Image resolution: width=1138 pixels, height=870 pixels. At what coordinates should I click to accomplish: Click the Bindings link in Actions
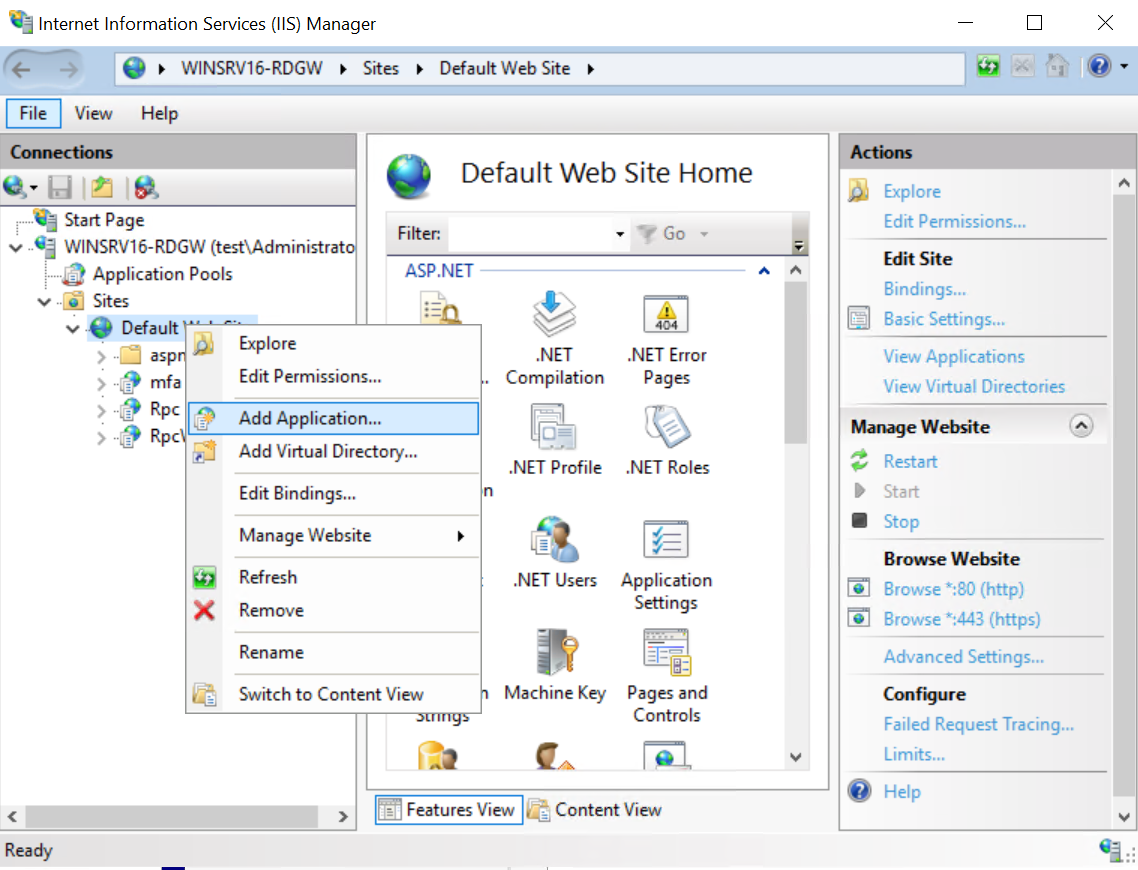point(924,289)
